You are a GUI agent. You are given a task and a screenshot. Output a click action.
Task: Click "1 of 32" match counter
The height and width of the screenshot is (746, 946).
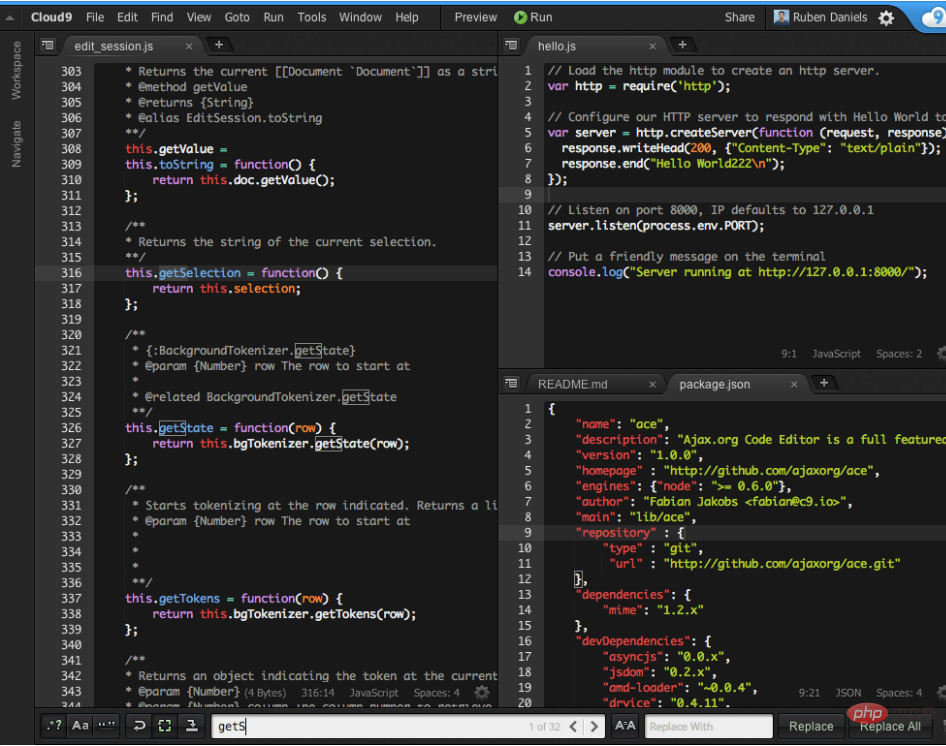tap(544, 727)
